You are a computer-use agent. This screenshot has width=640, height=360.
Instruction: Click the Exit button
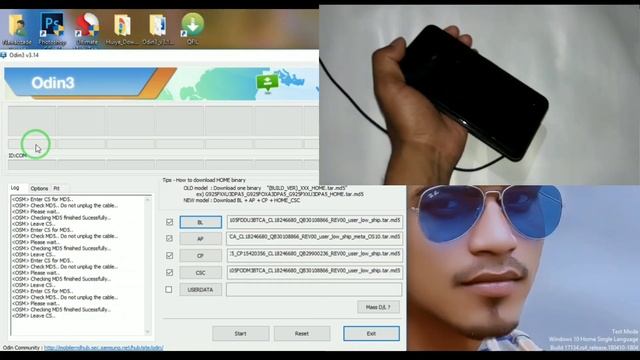[371, 333]
